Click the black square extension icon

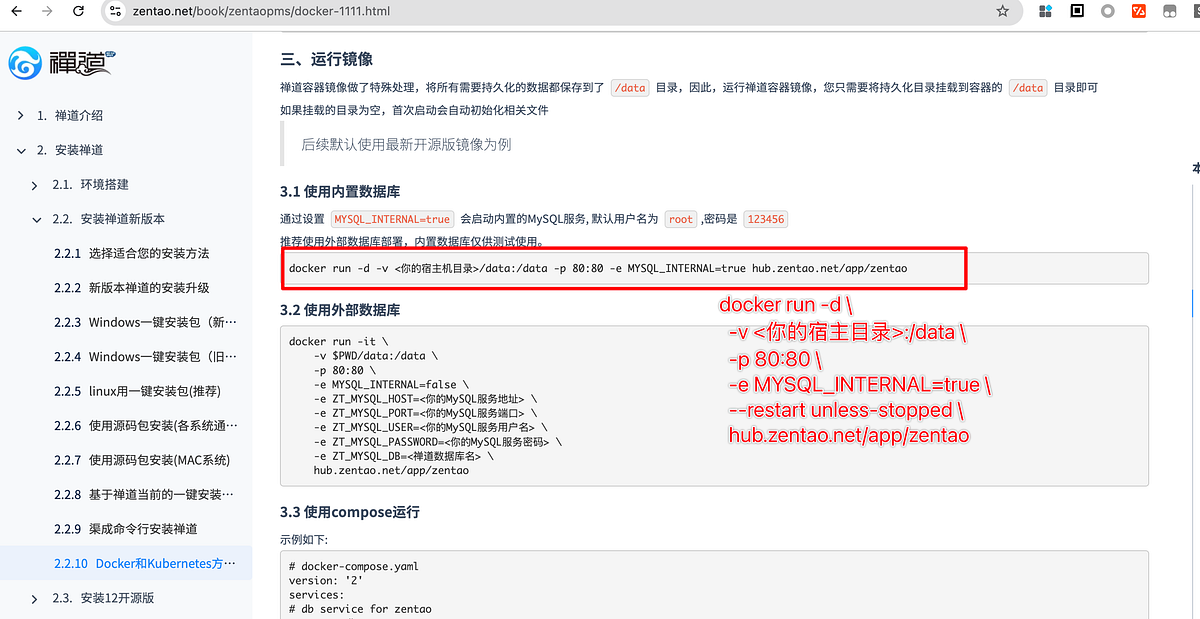click(x=1076, y=13)
